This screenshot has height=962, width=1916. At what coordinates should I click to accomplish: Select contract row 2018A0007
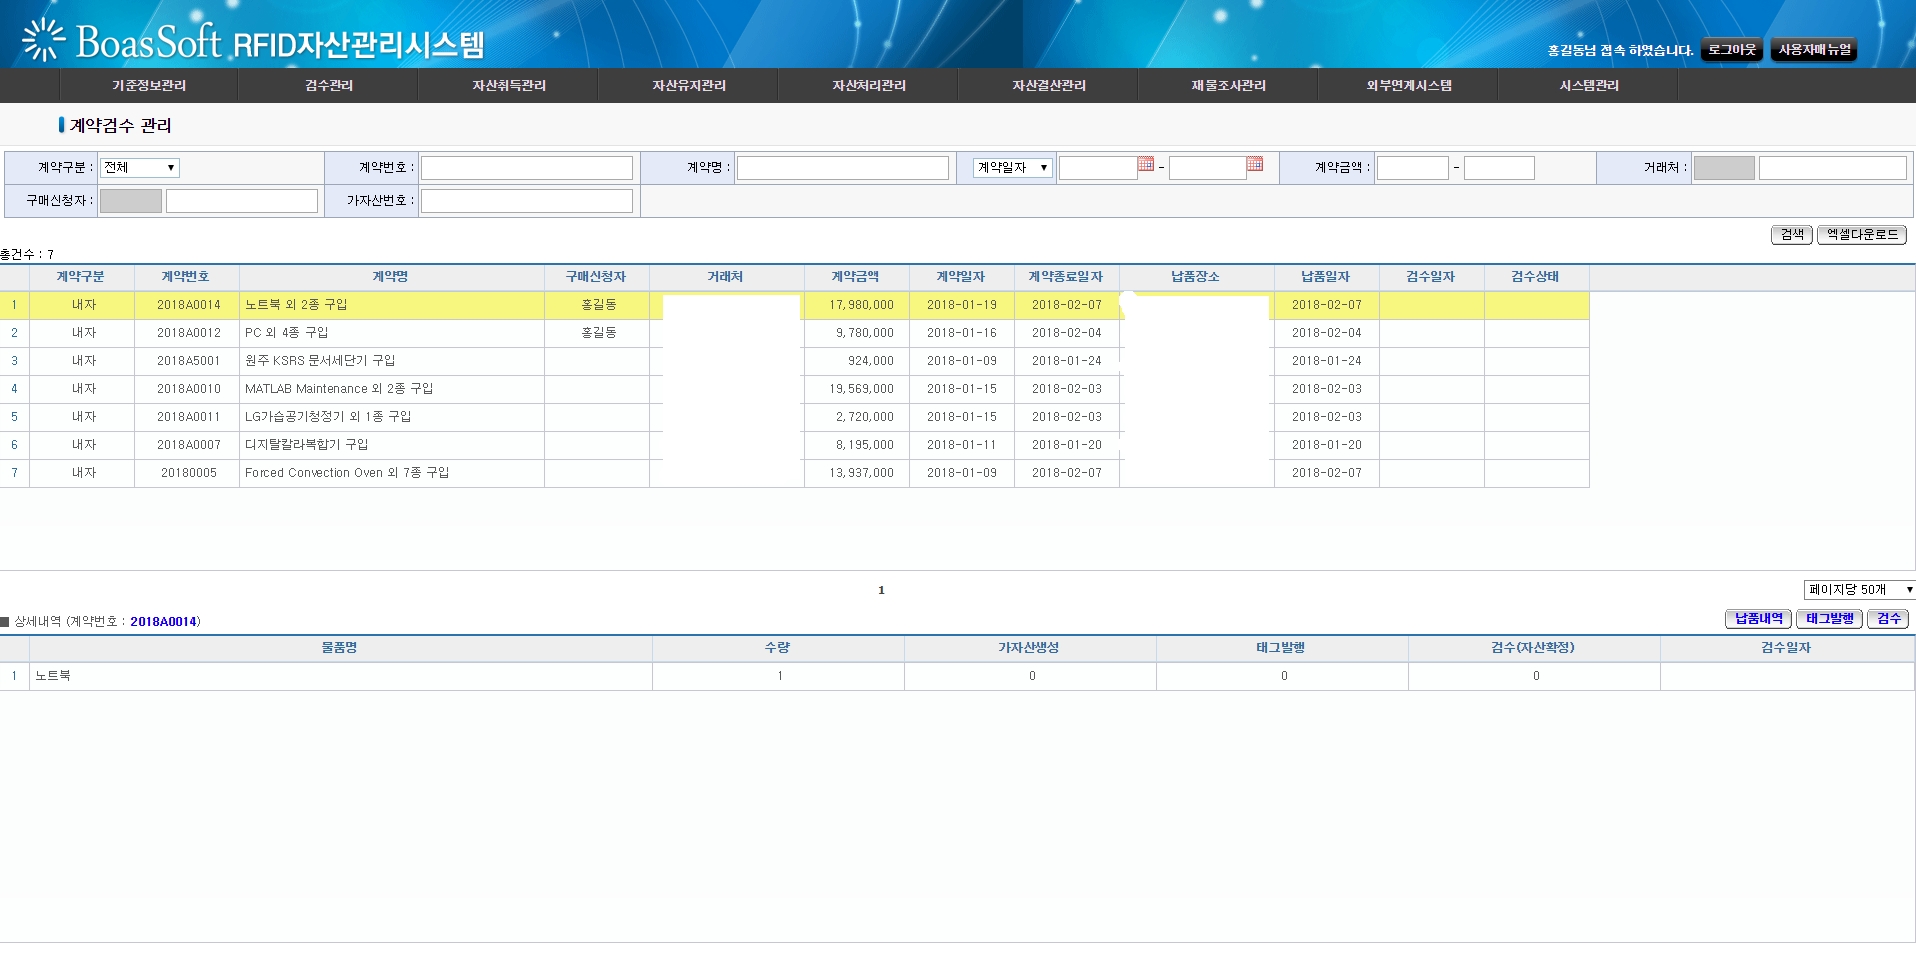coord(795,445)
